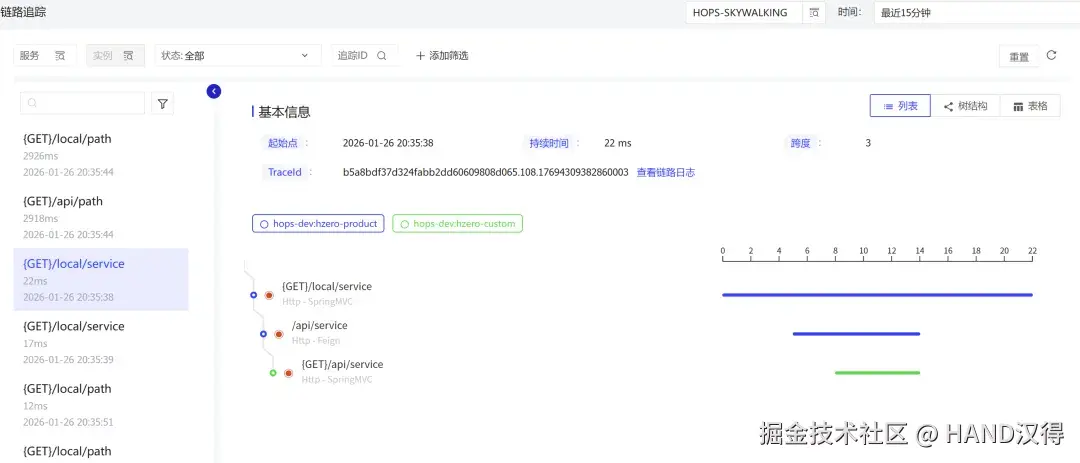Switch to 树结构 view
The height and width of the screenshot is (463, 1080).
click(966, 106)
